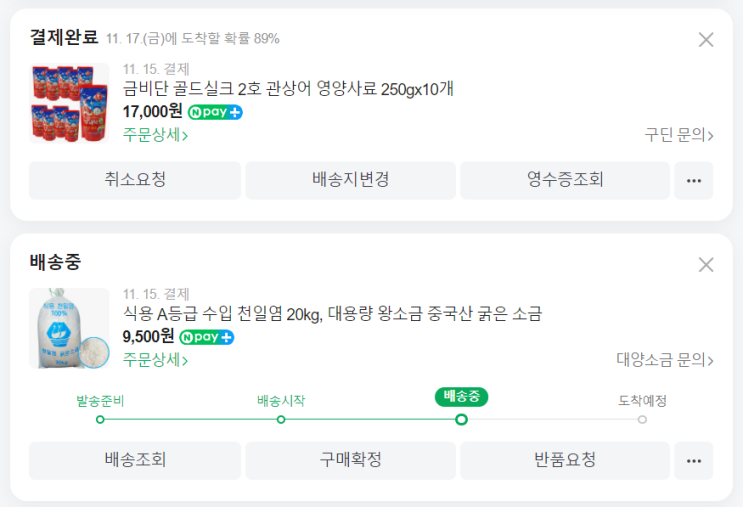Click the 배송중 step on the delivery tracker
Image resolution: width=743 pixels, height=507 pixels.
pyautogui.click(x=461, y=419)
